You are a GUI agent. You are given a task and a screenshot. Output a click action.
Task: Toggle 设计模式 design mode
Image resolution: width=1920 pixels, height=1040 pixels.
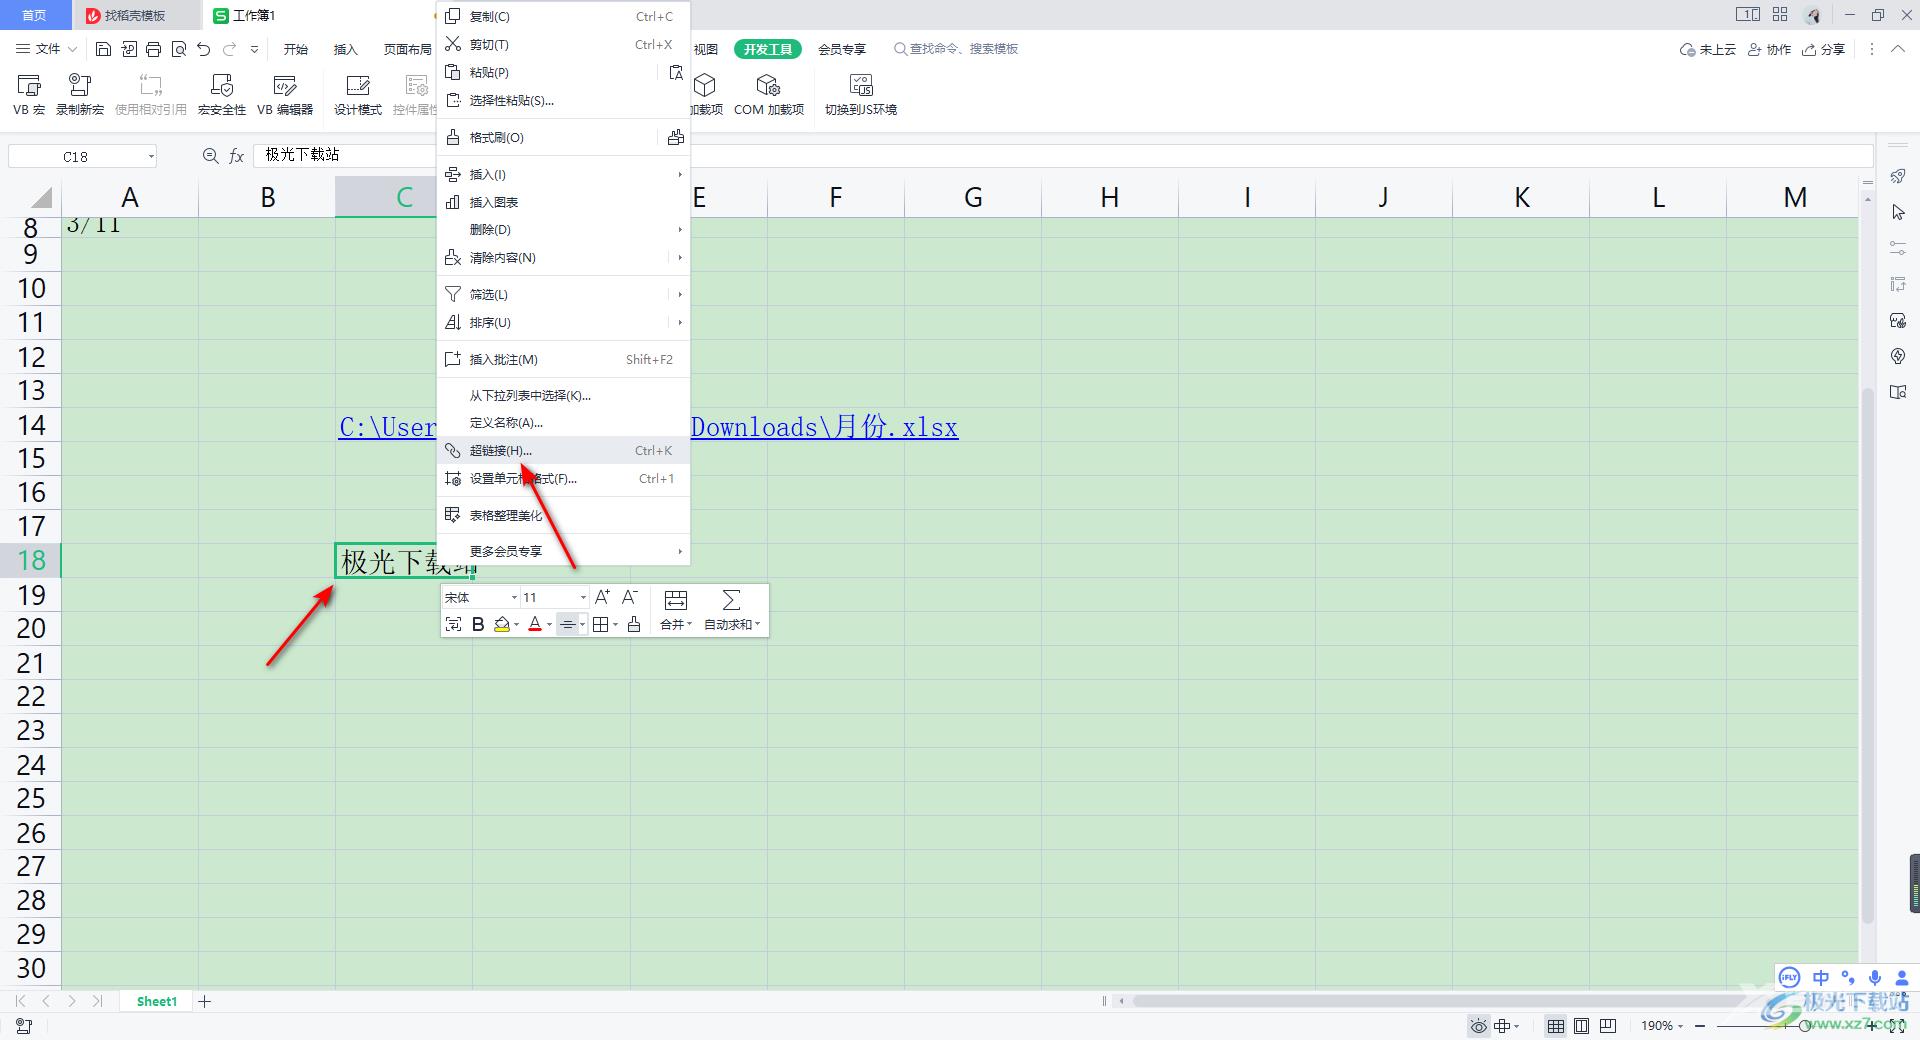click(358, 95)
